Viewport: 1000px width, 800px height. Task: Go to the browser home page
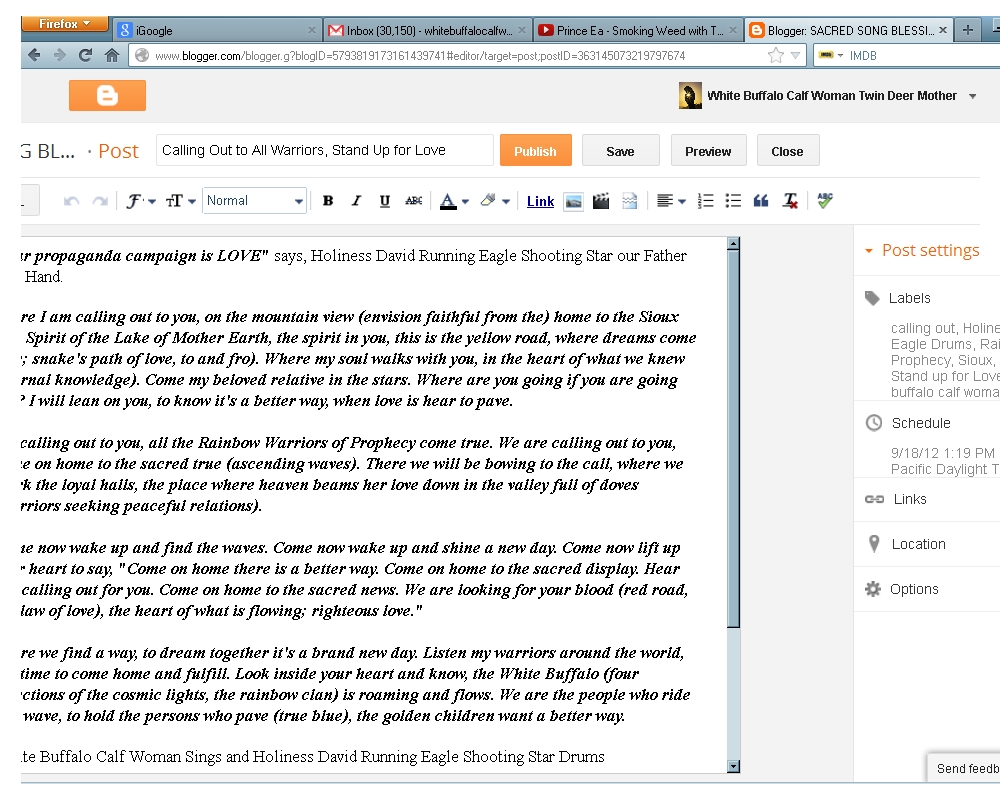[x=112, y=56]
